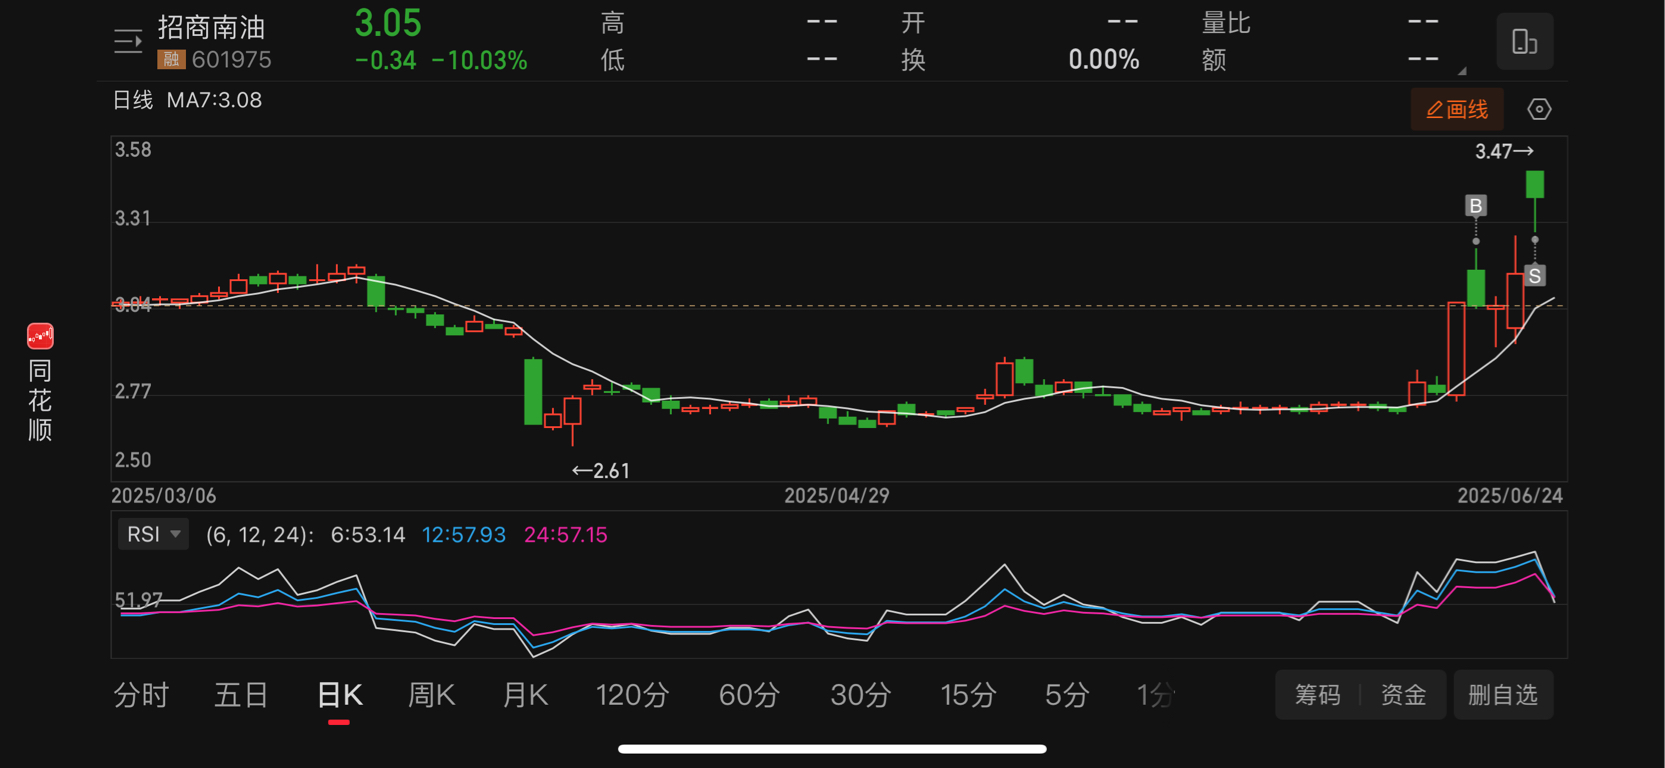The height and width of the screenshot is (768, 1665).
Task: Tap the 同花顺 logo icon
Action: pos(40,336)
